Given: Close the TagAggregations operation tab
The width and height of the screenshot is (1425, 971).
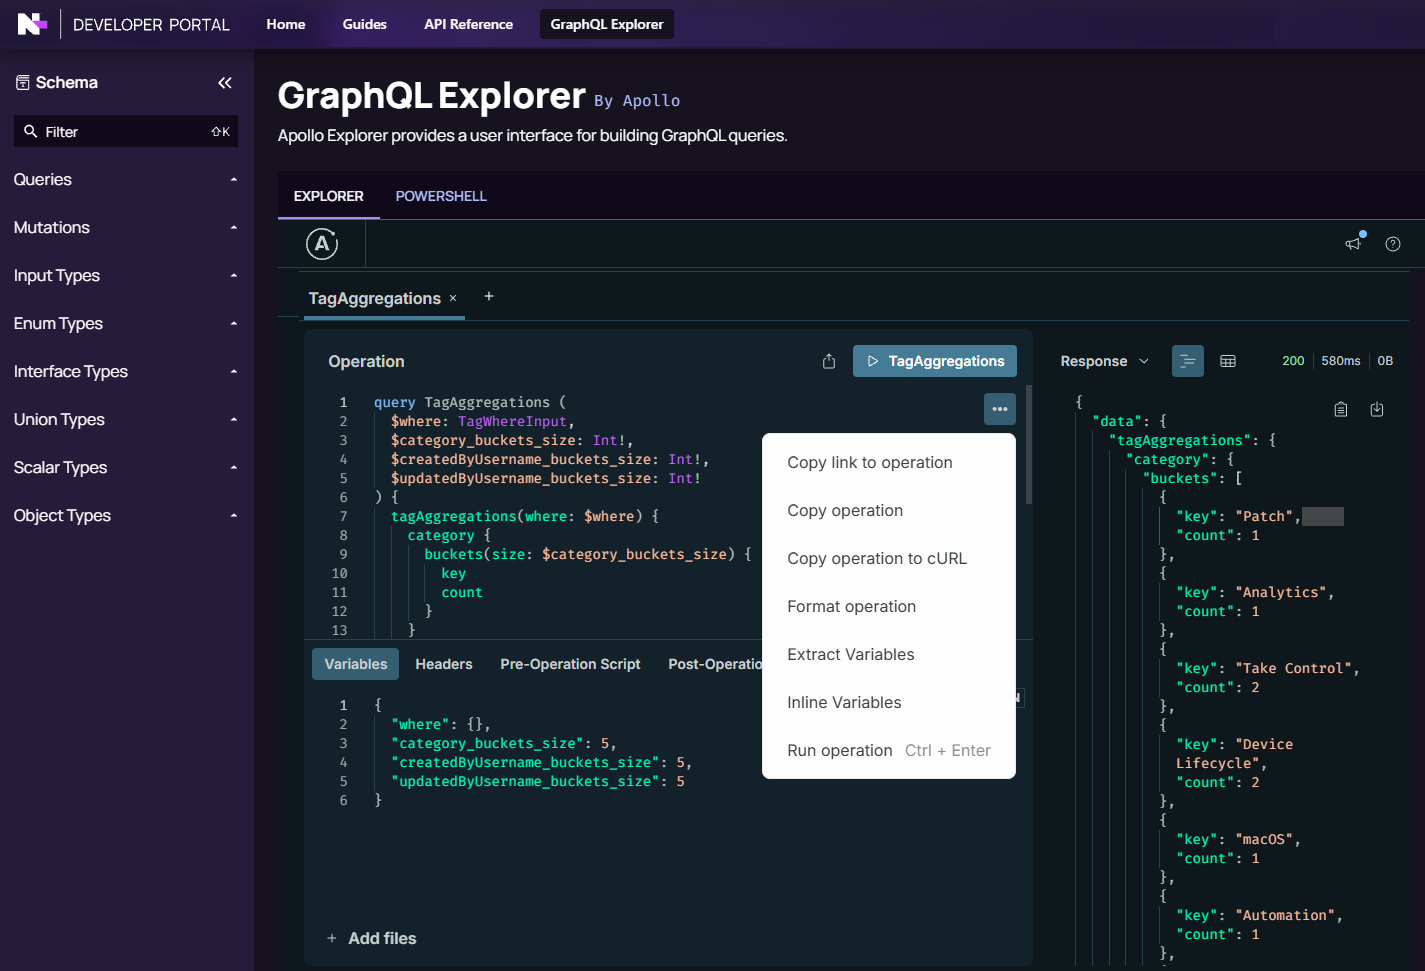Looking at the screenshot, I should (453, 298).
